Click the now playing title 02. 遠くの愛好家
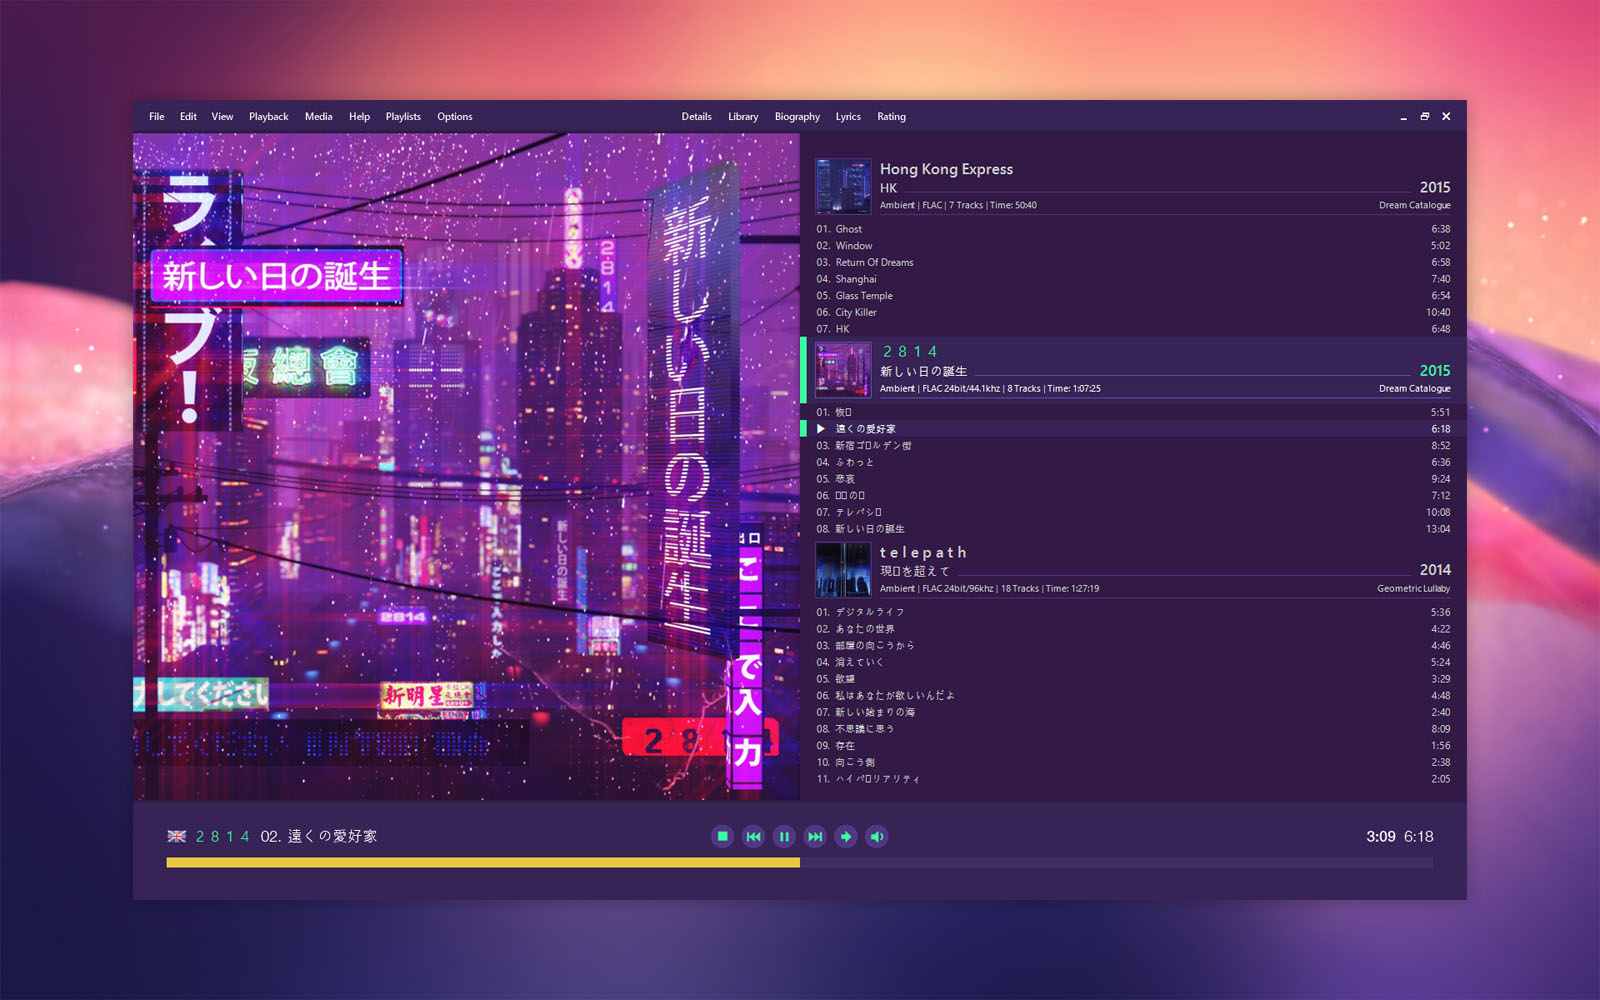Viewport: 1600px width, 1000px height. click(x=319, y=837)
